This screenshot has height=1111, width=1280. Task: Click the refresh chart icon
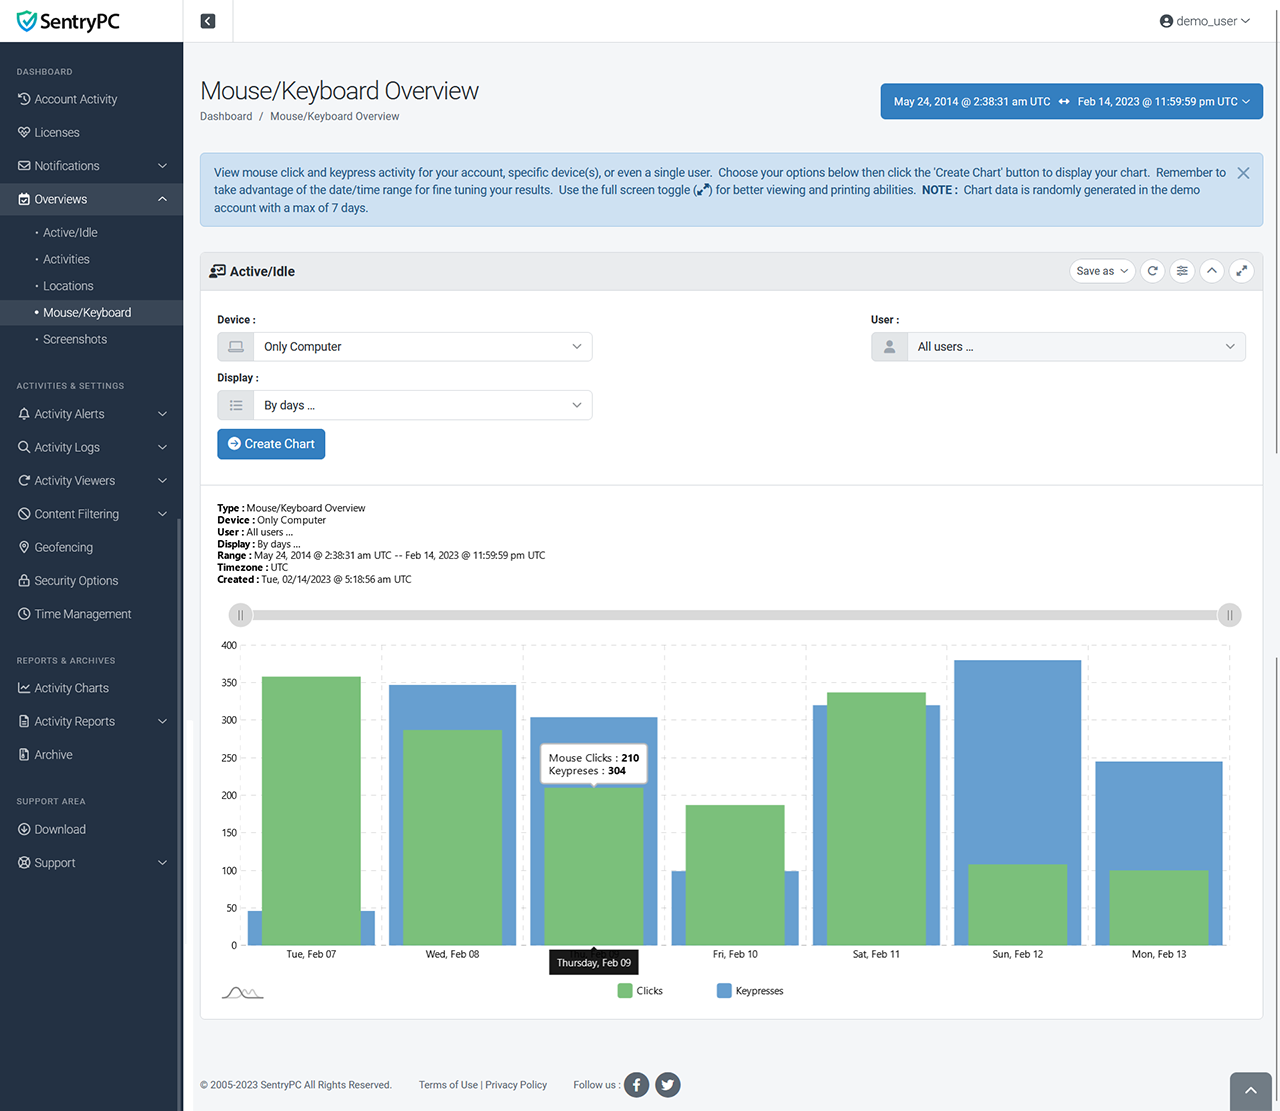(1153, 271)
